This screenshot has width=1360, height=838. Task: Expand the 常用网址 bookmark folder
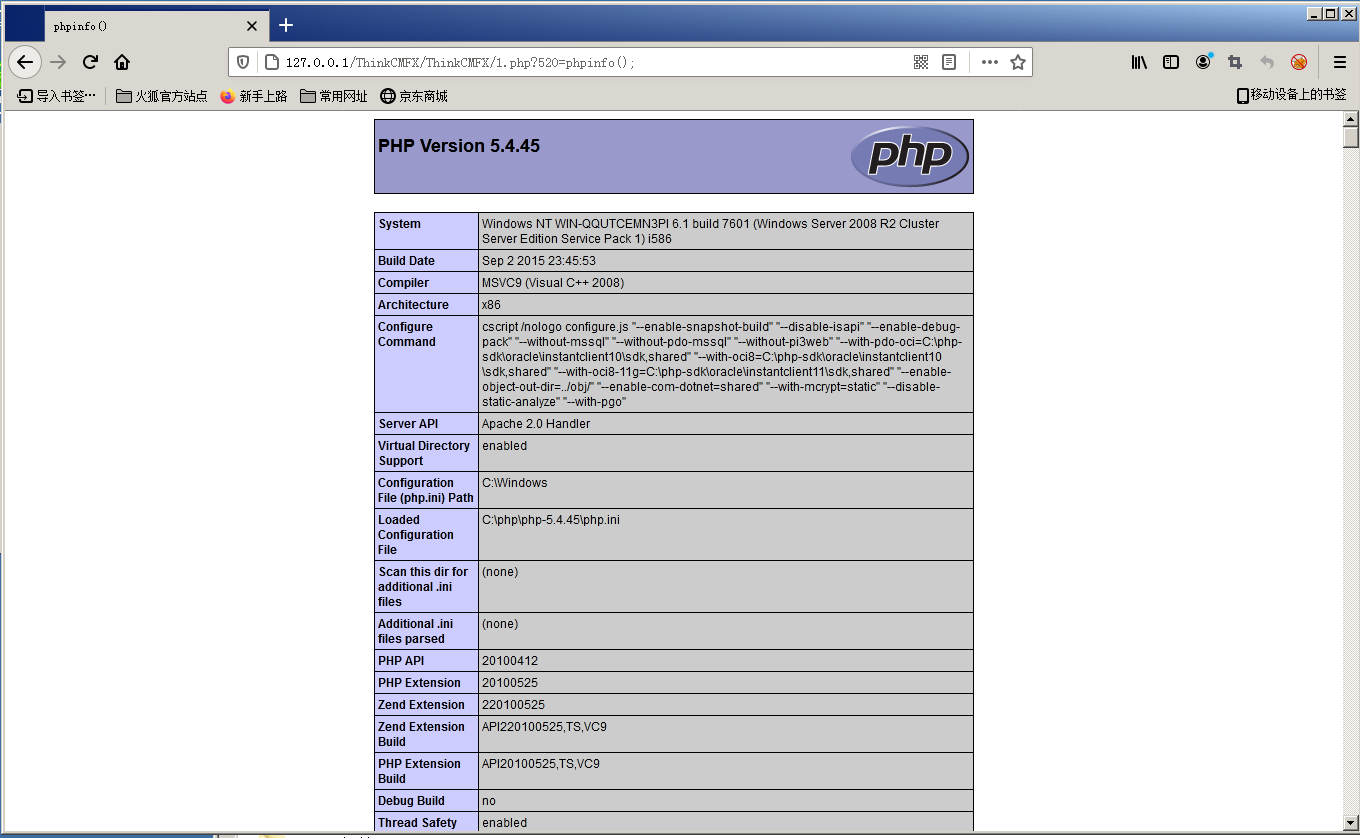pyautogui.click(x=334, y=96)
